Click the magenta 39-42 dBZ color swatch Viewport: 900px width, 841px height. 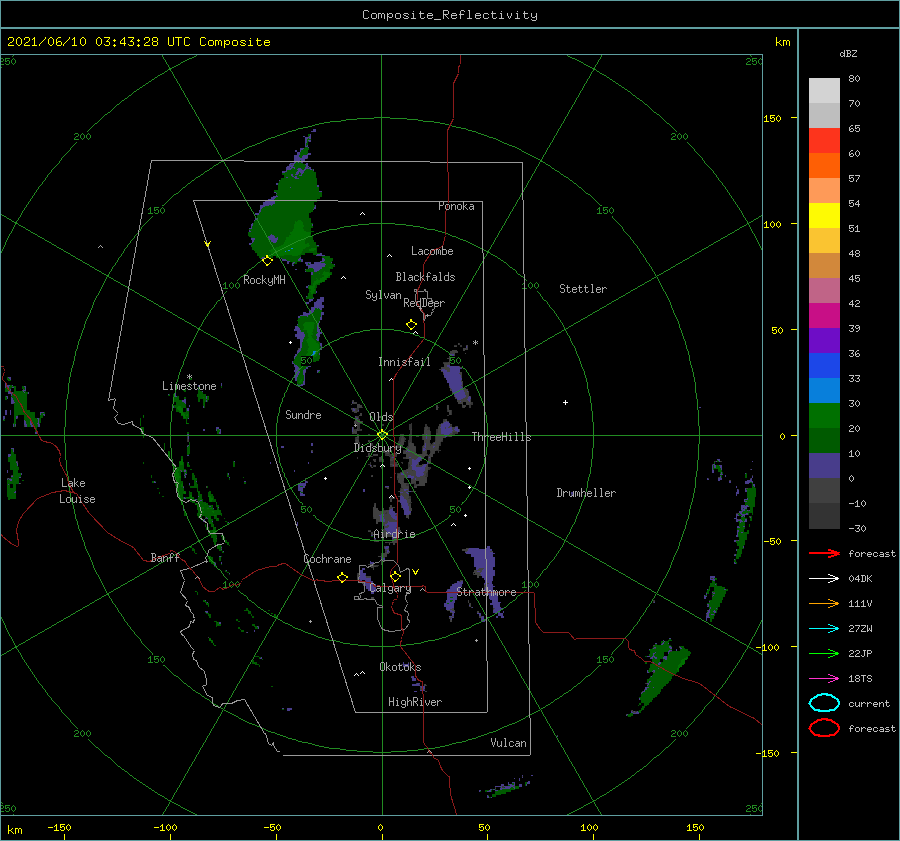pos(824,316)
